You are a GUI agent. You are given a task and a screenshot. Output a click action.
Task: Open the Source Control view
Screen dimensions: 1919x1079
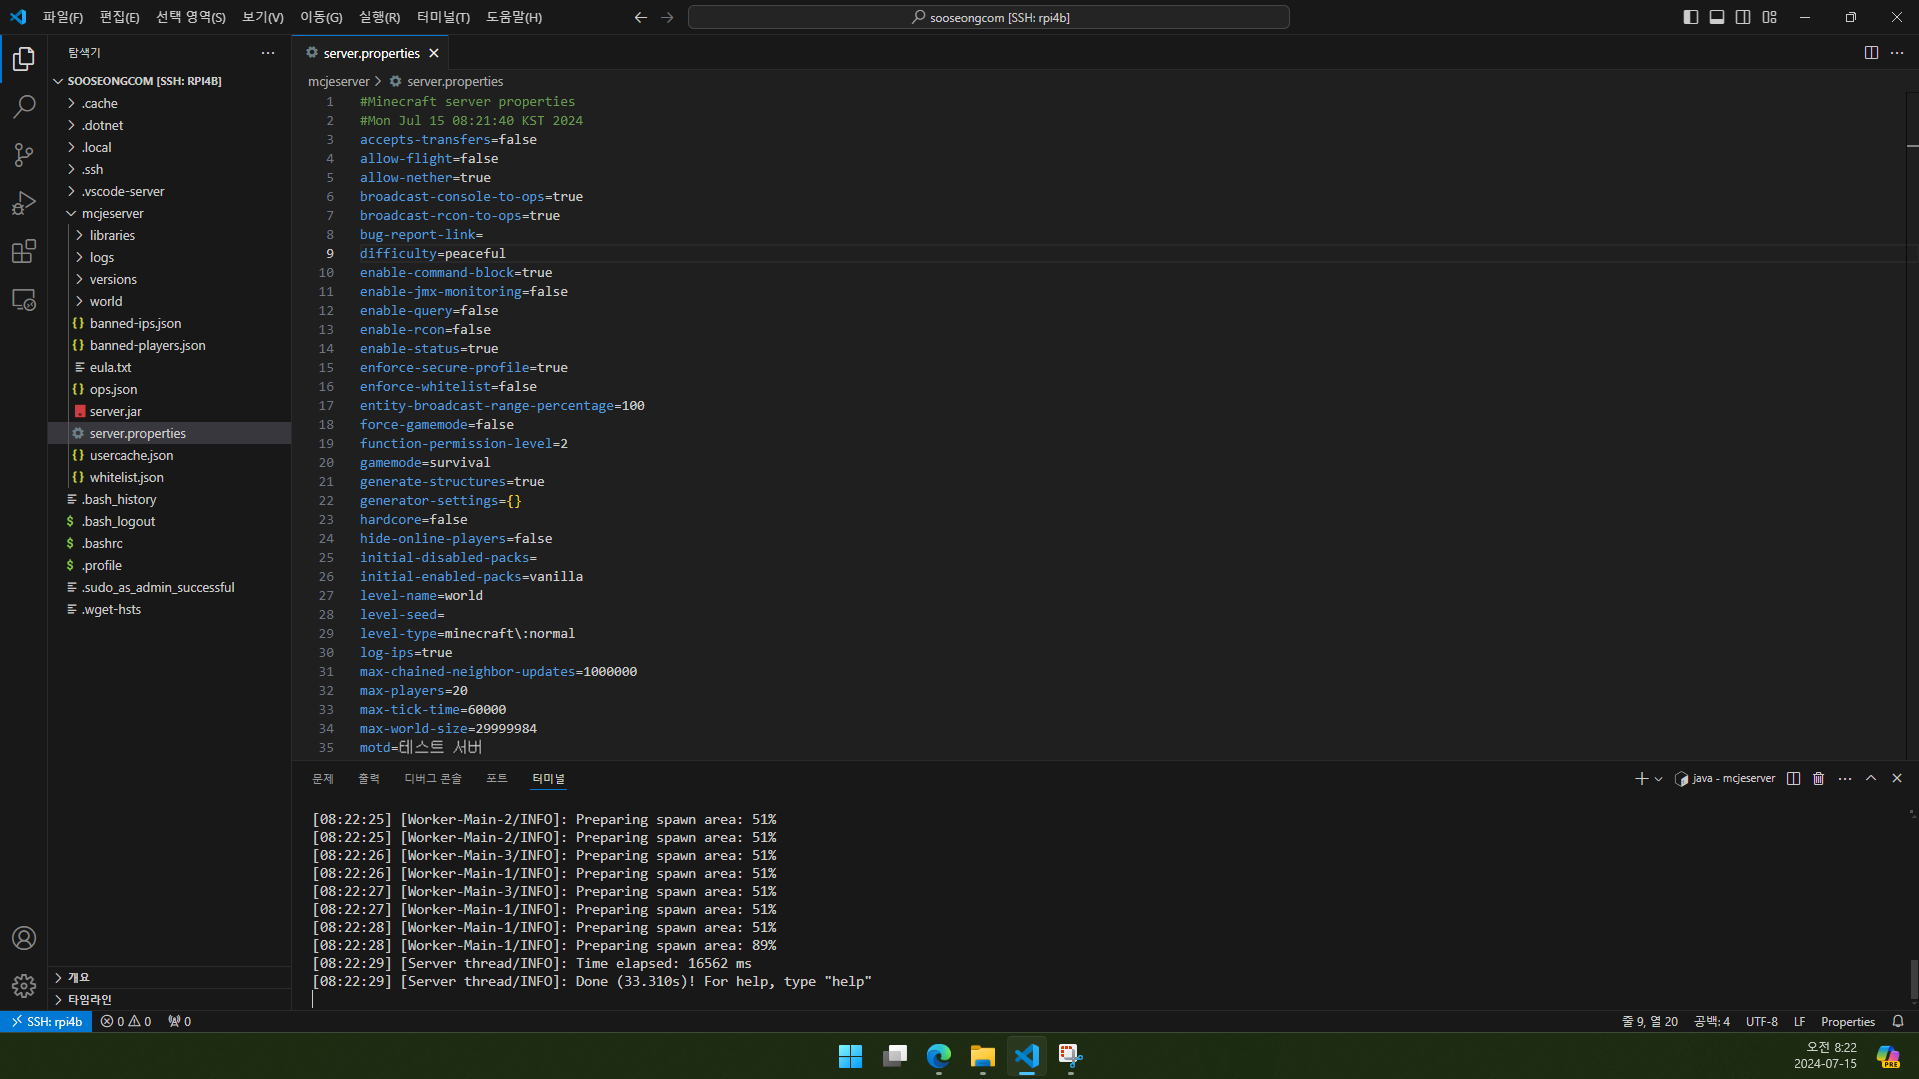[x=24, y=155]
